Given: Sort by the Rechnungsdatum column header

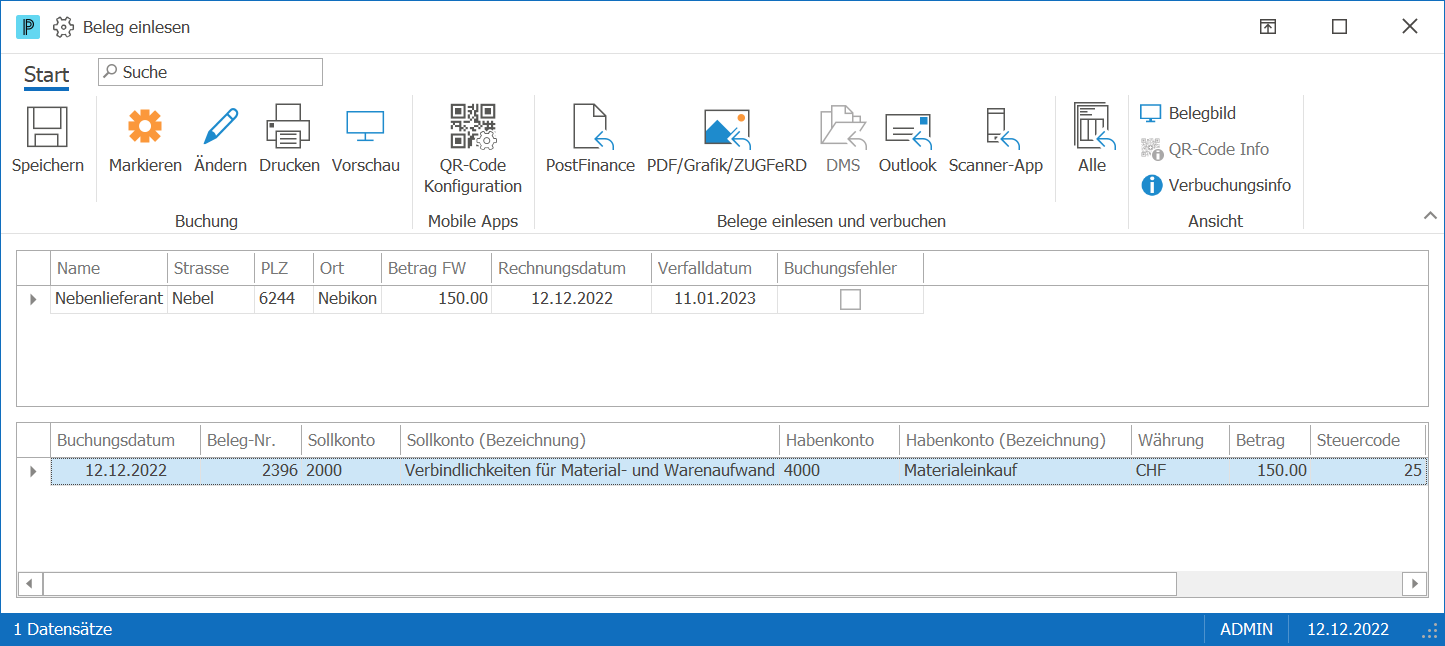Looking at the screenshot, I should point(571,268).
